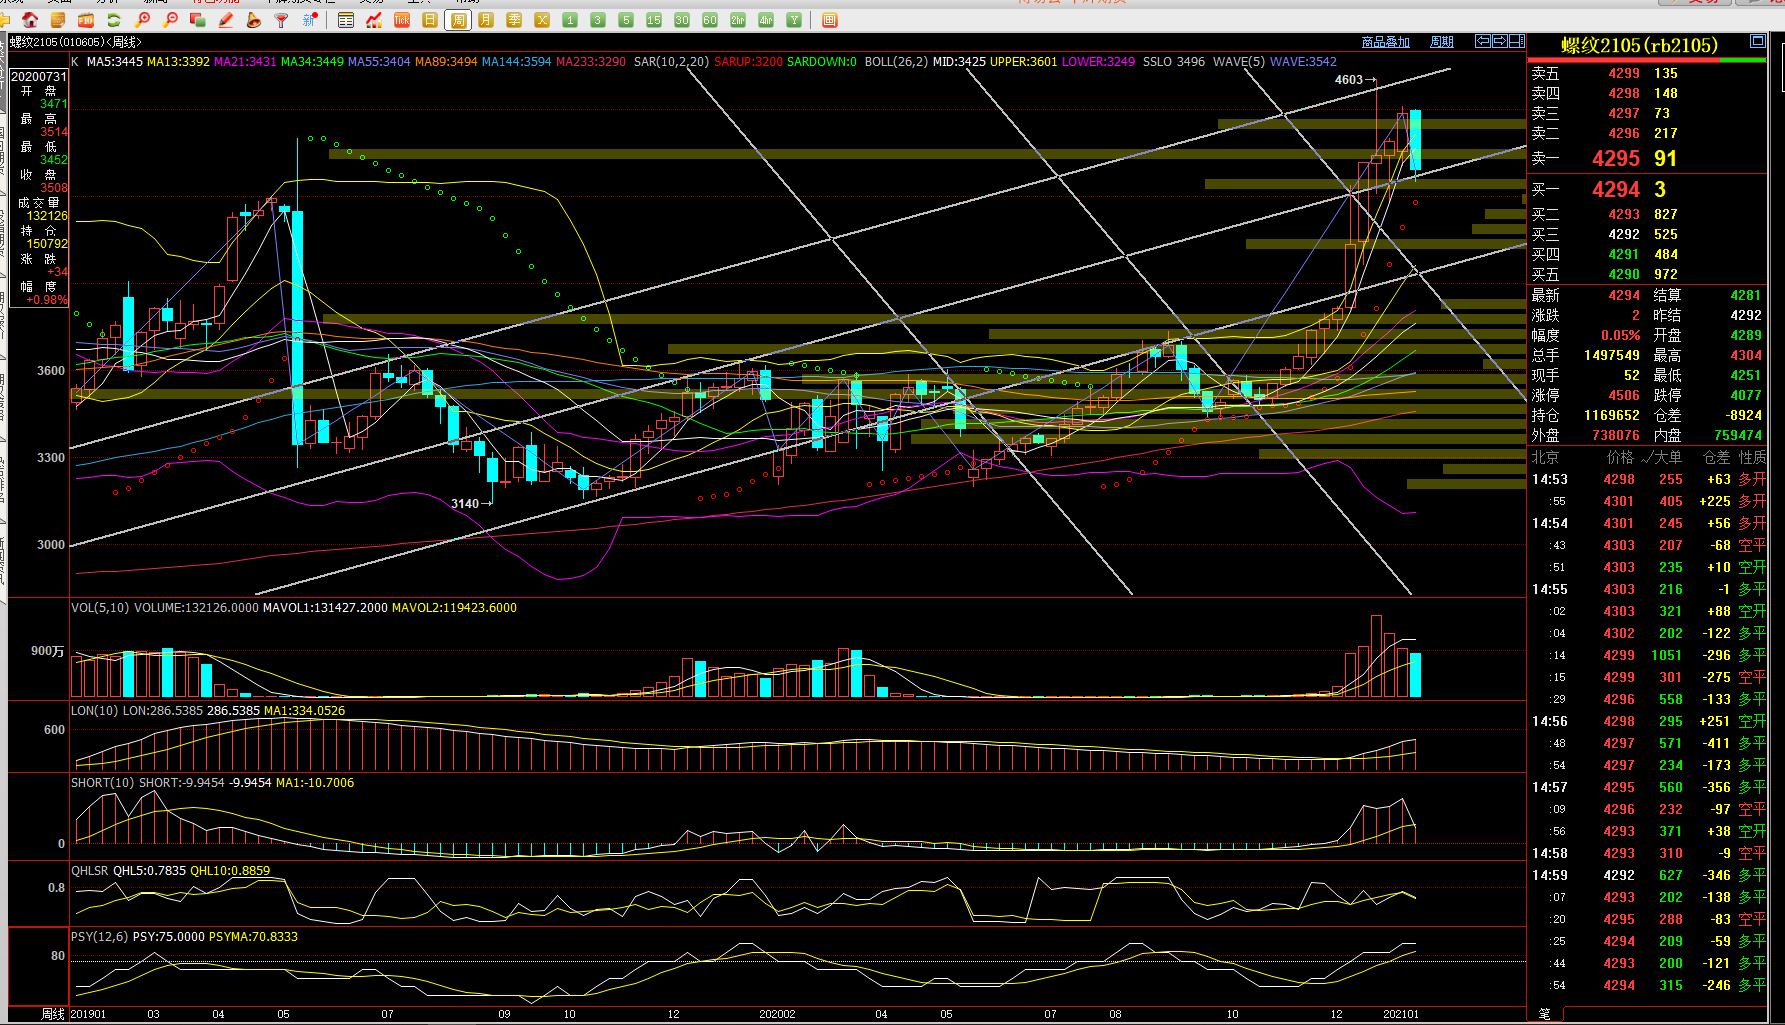Select the 4hr period button
This screenshot has width=1785, height=1025.
(x=766, y=20)
